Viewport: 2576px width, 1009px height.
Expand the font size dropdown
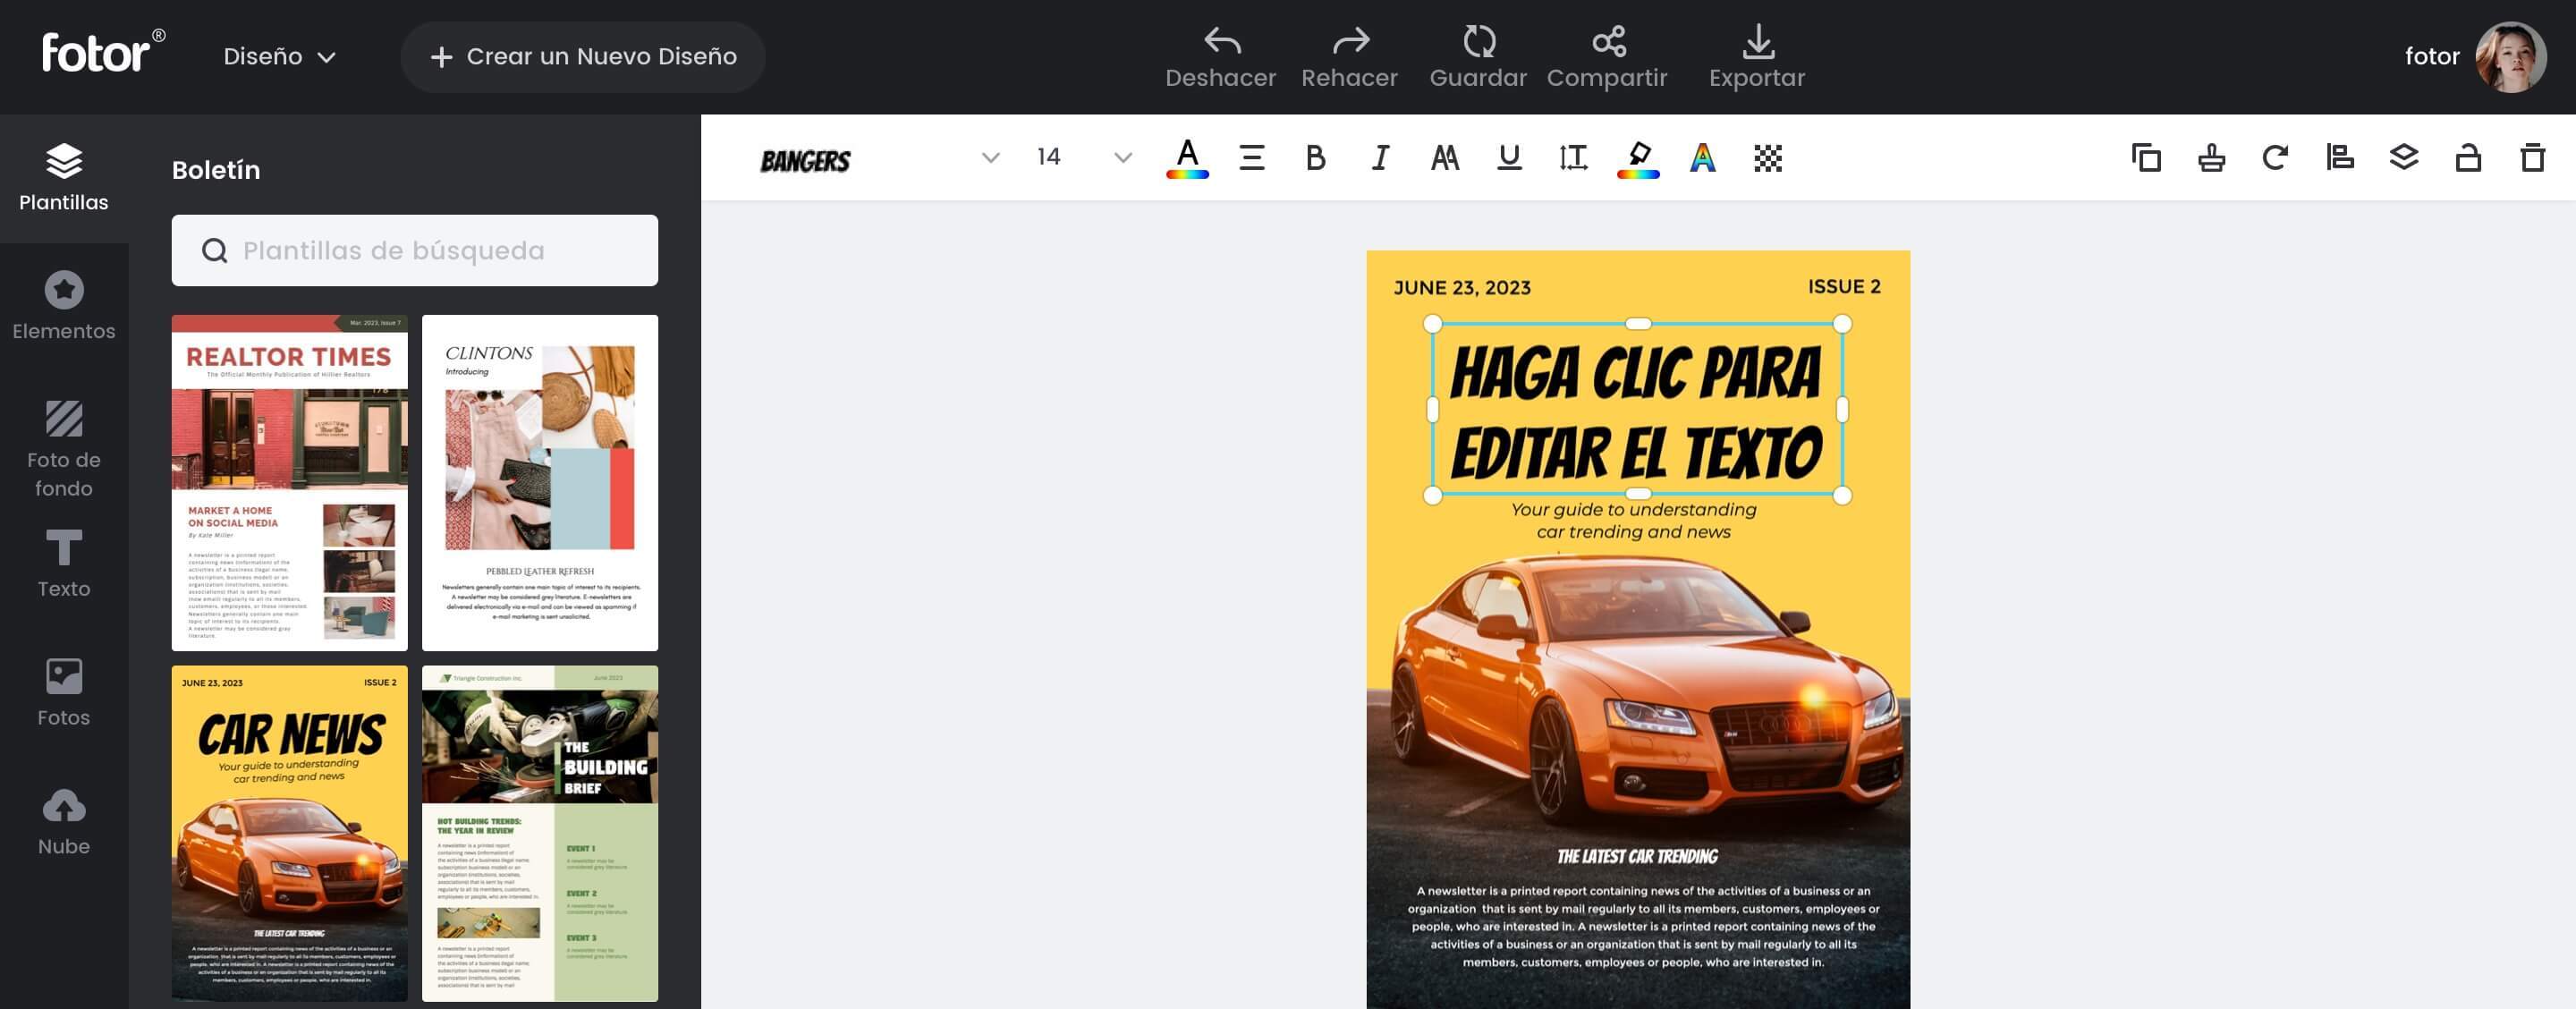(x=1119, y=157)
